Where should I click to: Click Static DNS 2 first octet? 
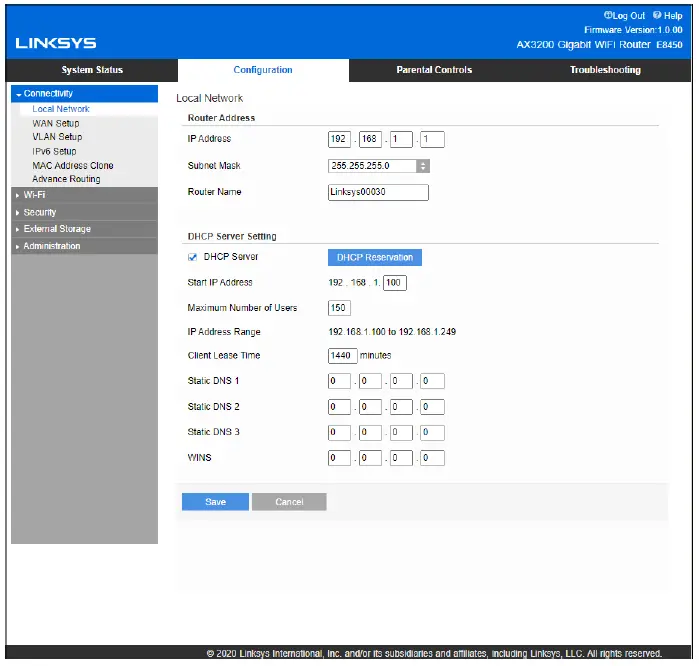(x=339, y=407)
